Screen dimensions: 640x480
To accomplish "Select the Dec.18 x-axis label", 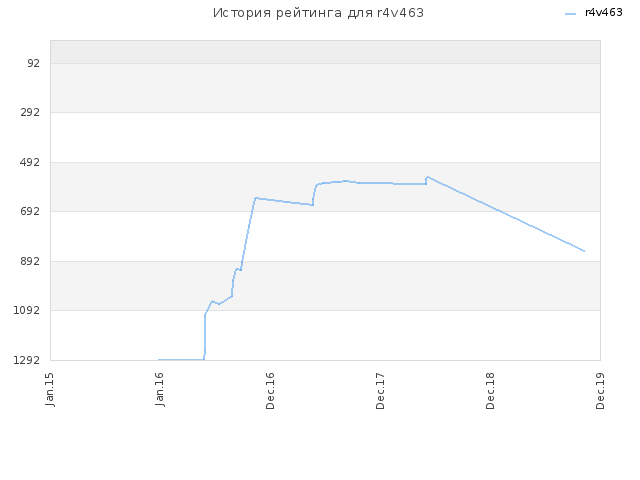I will (490, 391).
